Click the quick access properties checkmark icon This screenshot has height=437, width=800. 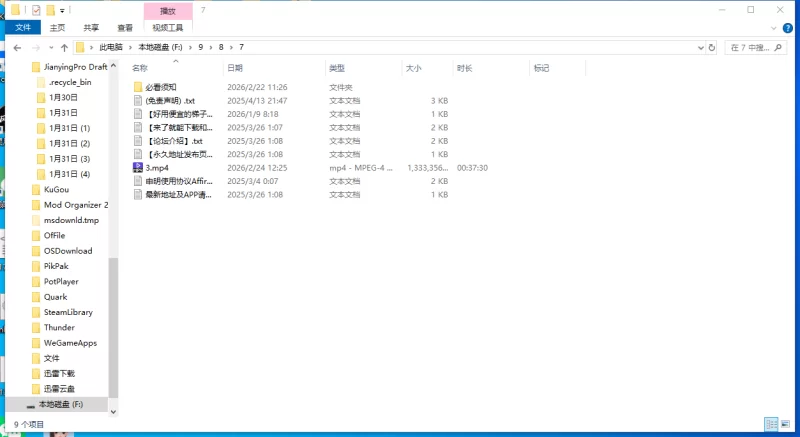pos(36,10)
